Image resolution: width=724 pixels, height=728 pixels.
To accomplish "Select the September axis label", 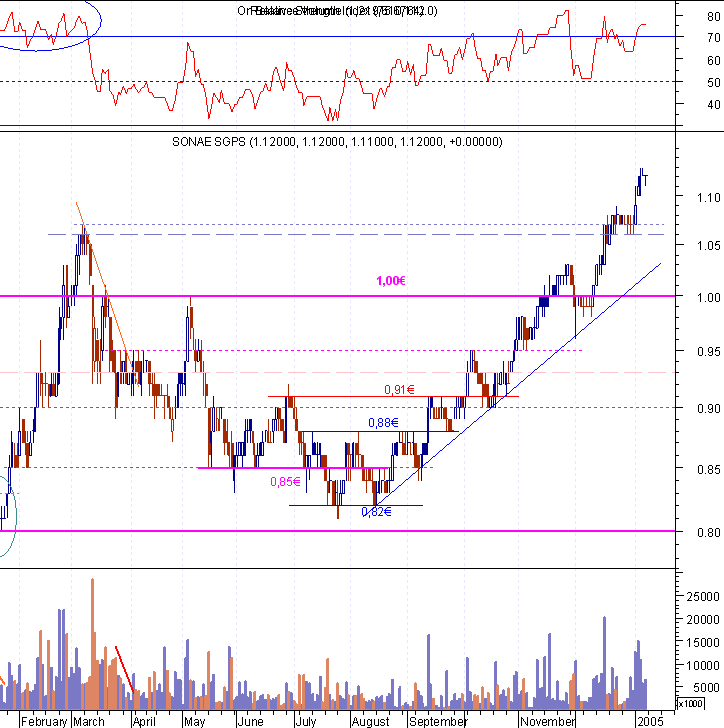I will (438, 722).
